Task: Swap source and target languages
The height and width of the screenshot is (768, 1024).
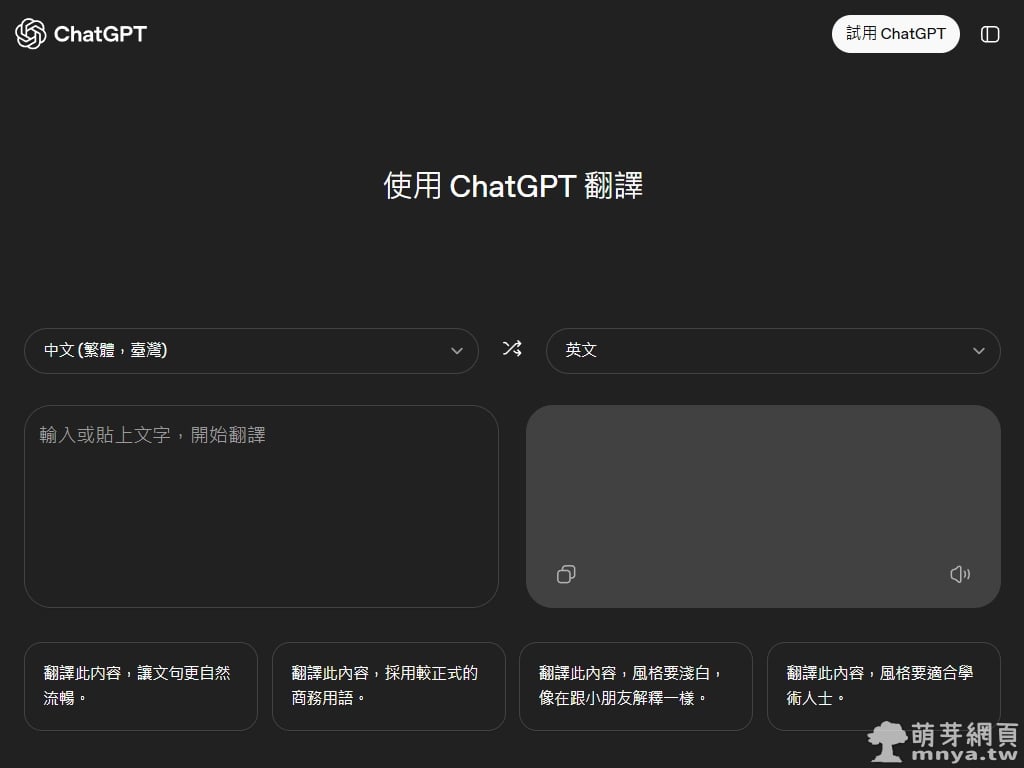Action: 512,349
